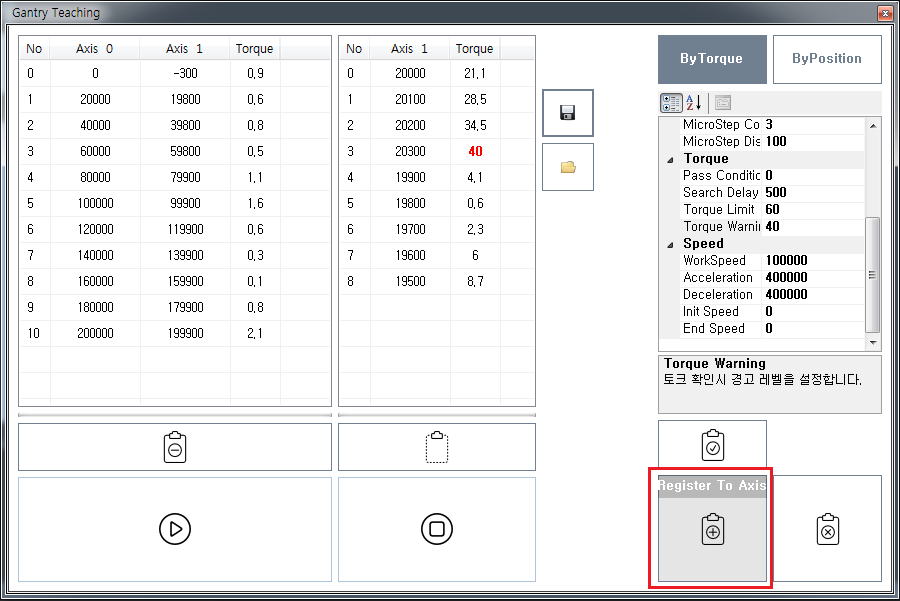The width and height of the screenshot is (900, 601).
Task: Click the clipboard checkmark apply button
Action: click(x=712, y=445)
